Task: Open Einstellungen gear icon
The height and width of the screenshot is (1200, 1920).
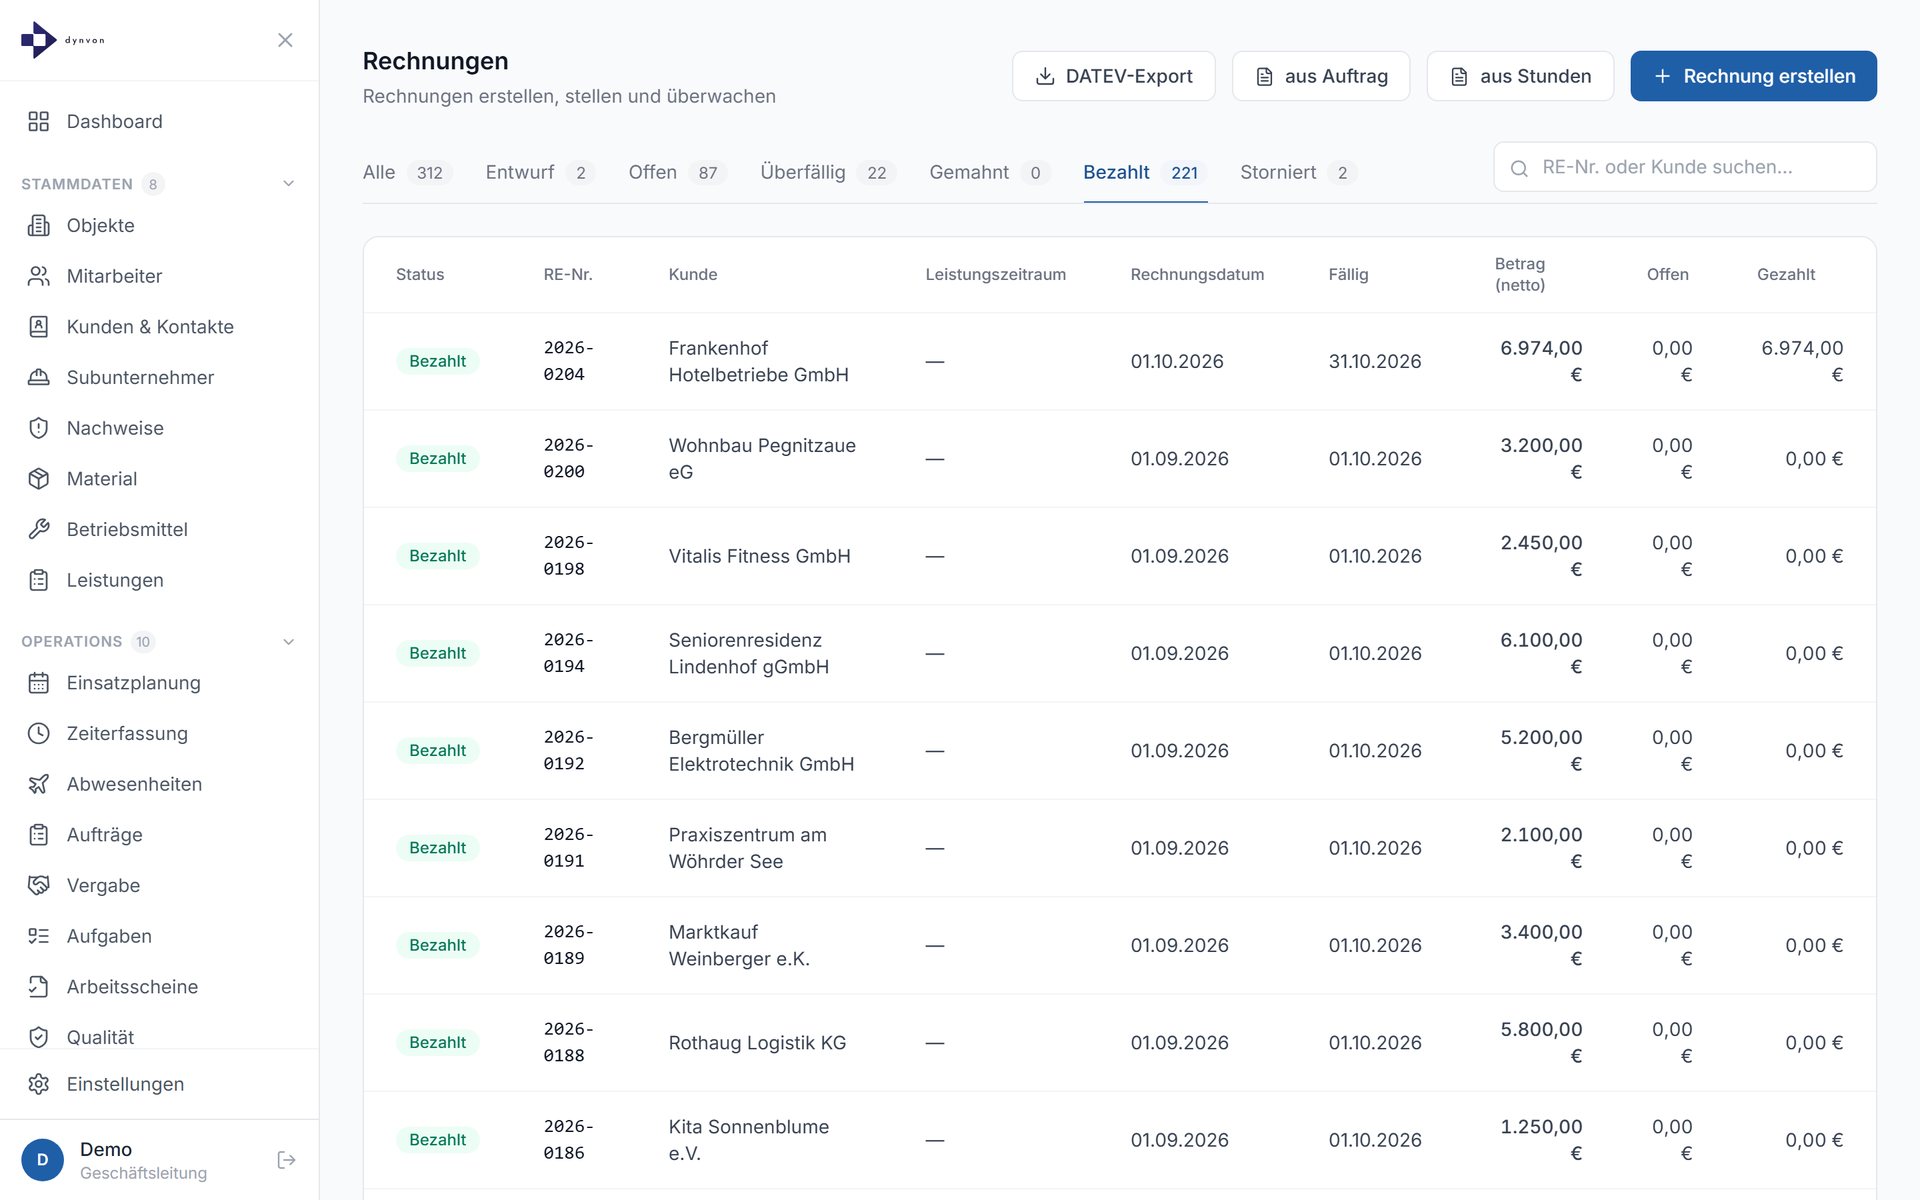Action: point(38,1084)
